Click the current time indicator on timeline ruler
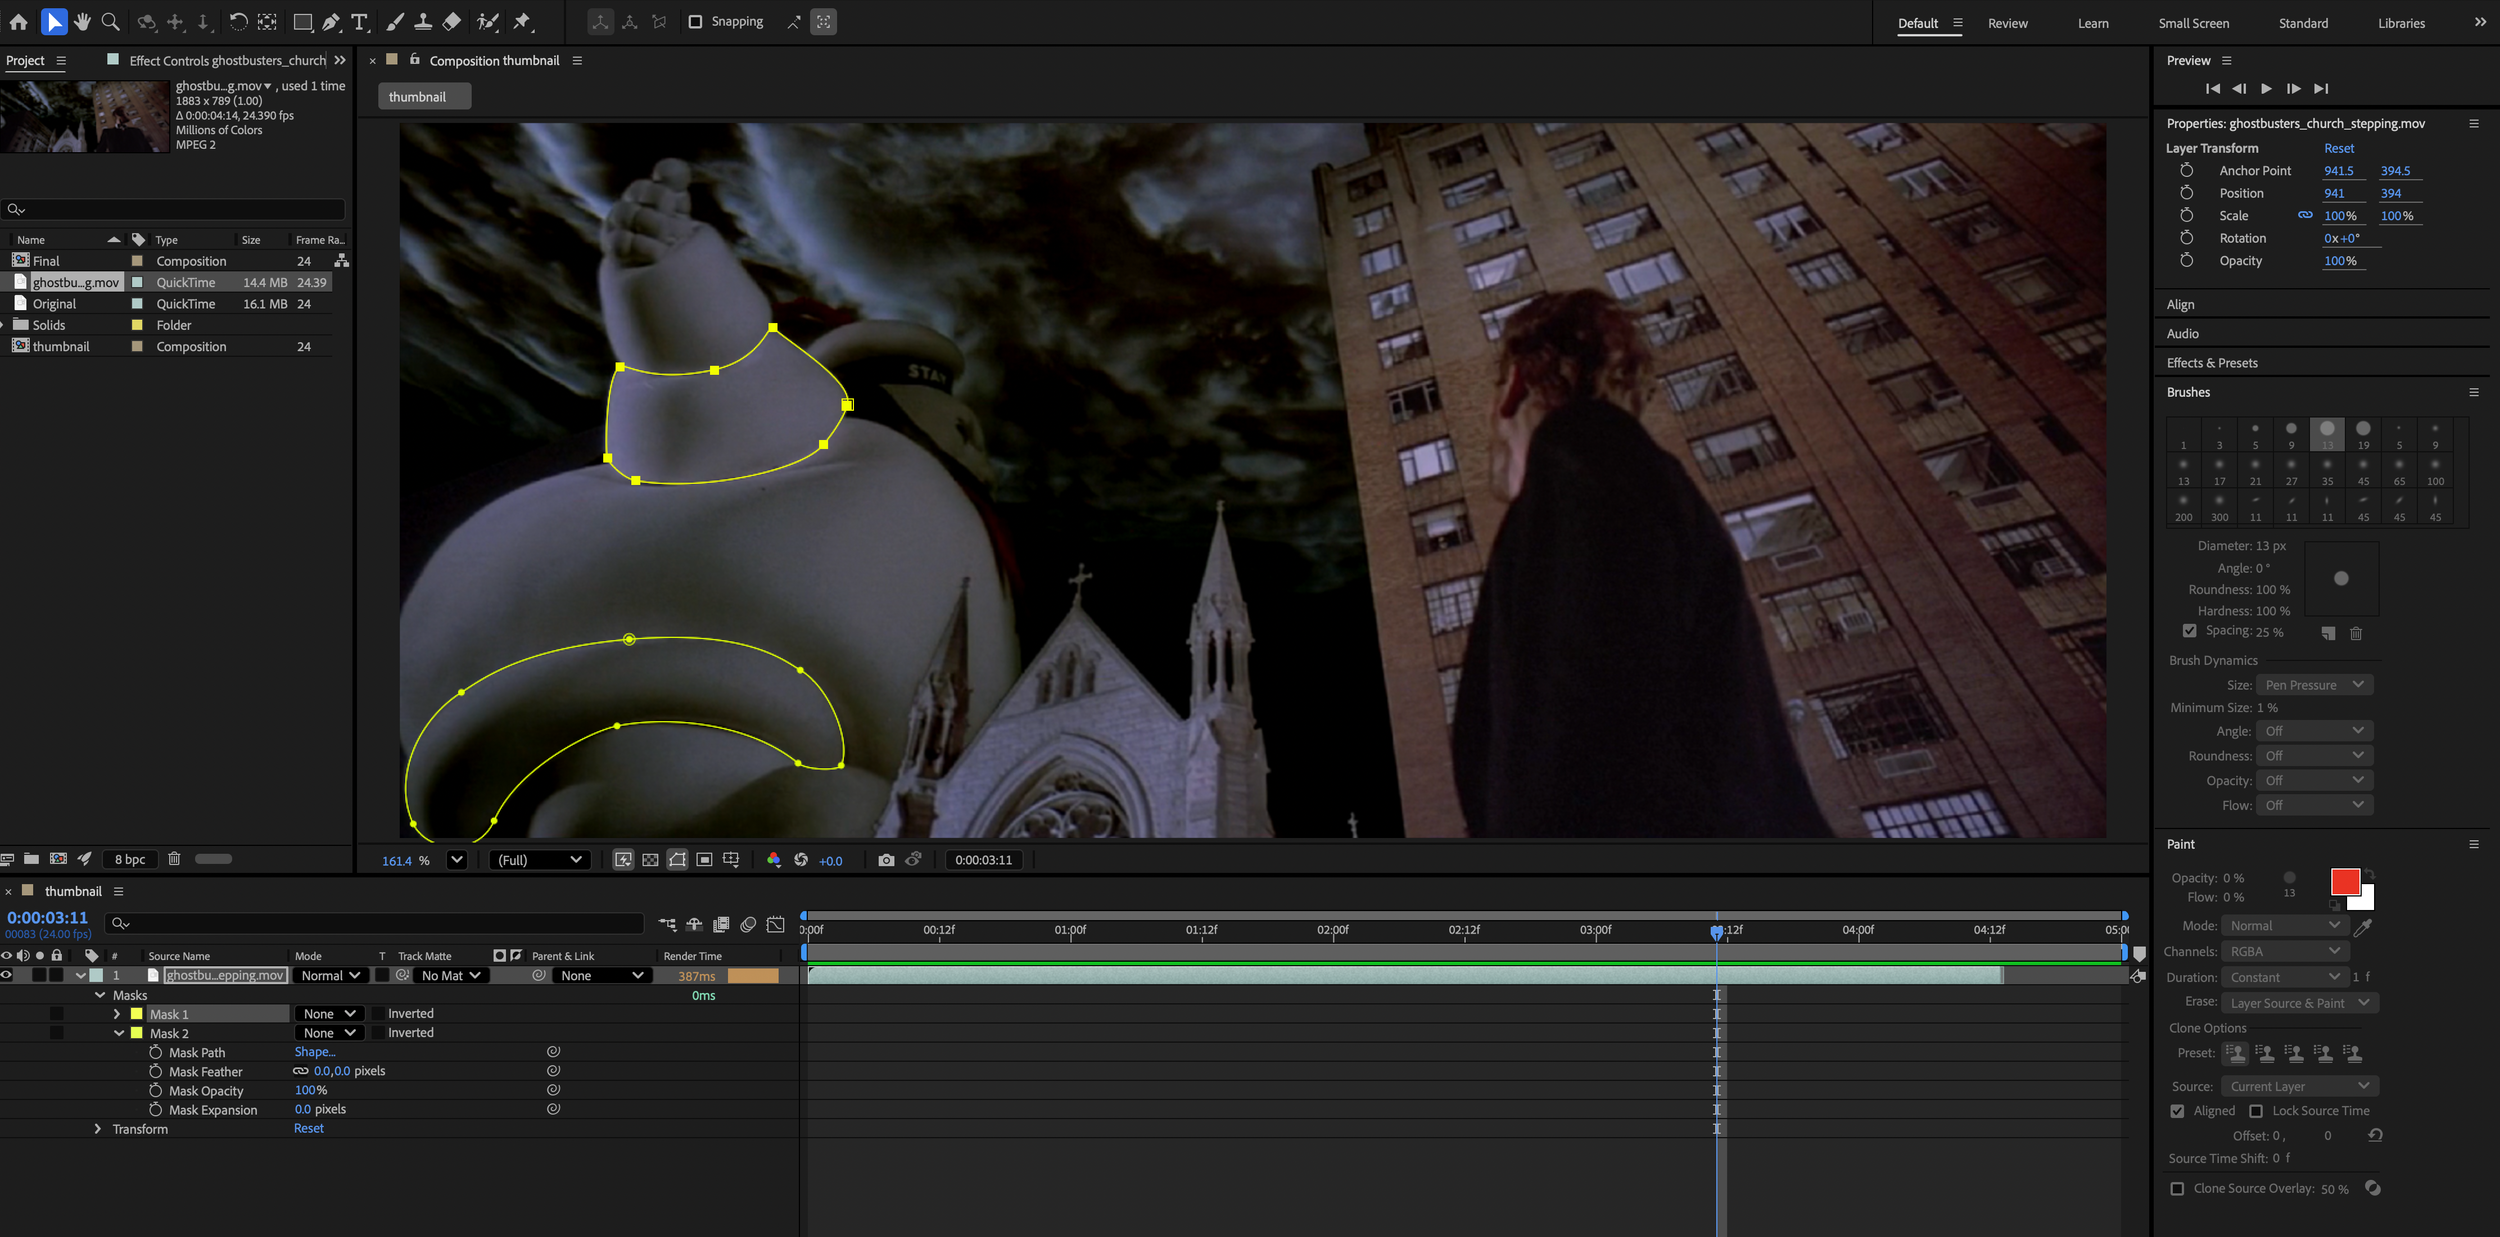2500x1237 pixels. 1716,931
